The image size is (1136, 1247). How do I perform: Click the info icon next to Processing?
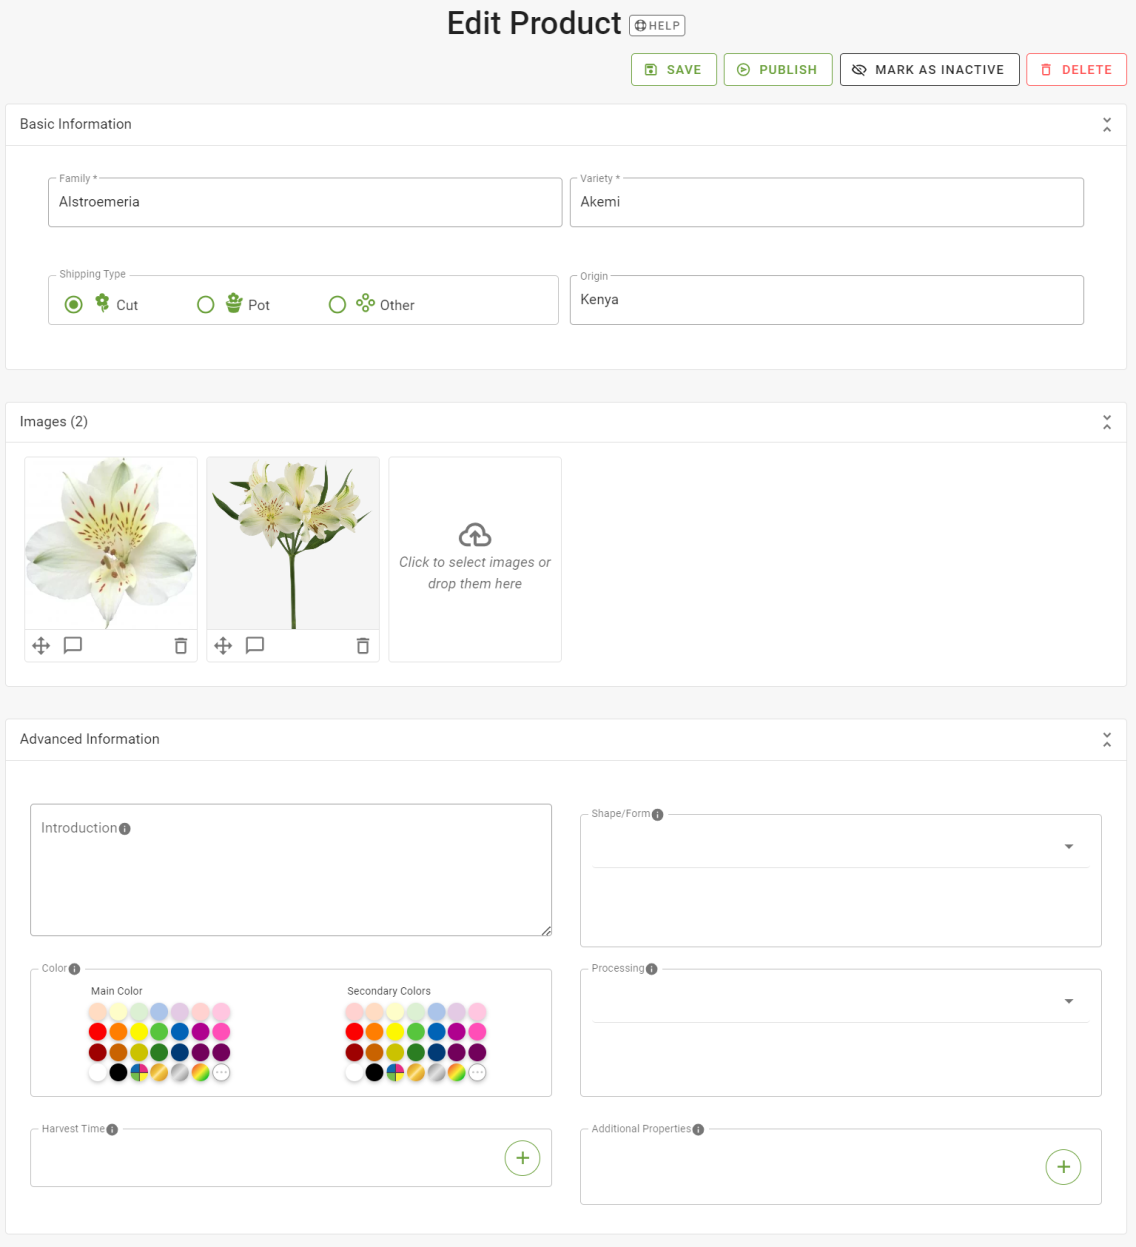(x=652, y=969)
